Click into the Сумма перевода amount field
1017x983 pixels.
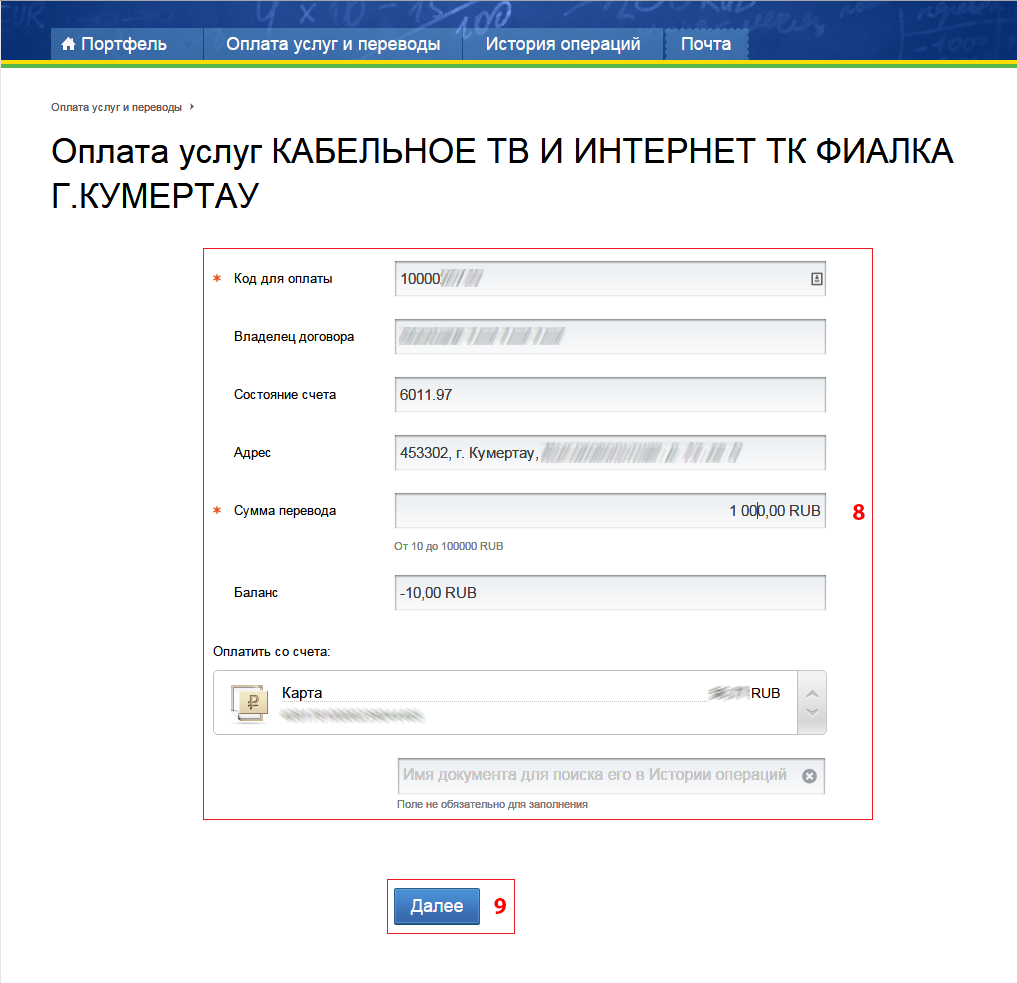tap(610, 511)
